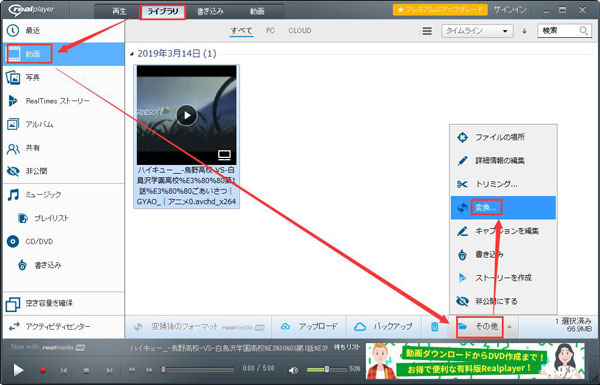Open CD/DVD section
This screenshot has width=600, height=385.
pos(63,241)
